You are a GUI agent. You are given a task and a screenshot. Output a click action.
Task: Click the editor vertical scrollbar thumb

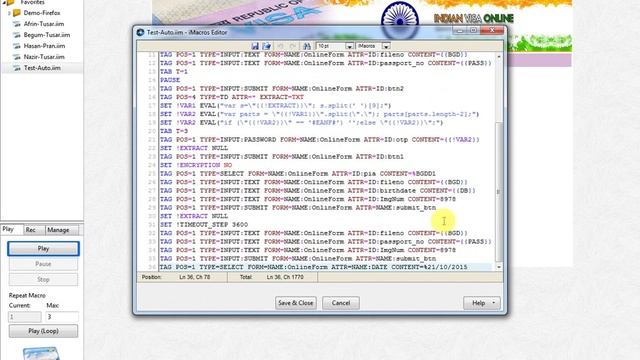pos(499,192)
